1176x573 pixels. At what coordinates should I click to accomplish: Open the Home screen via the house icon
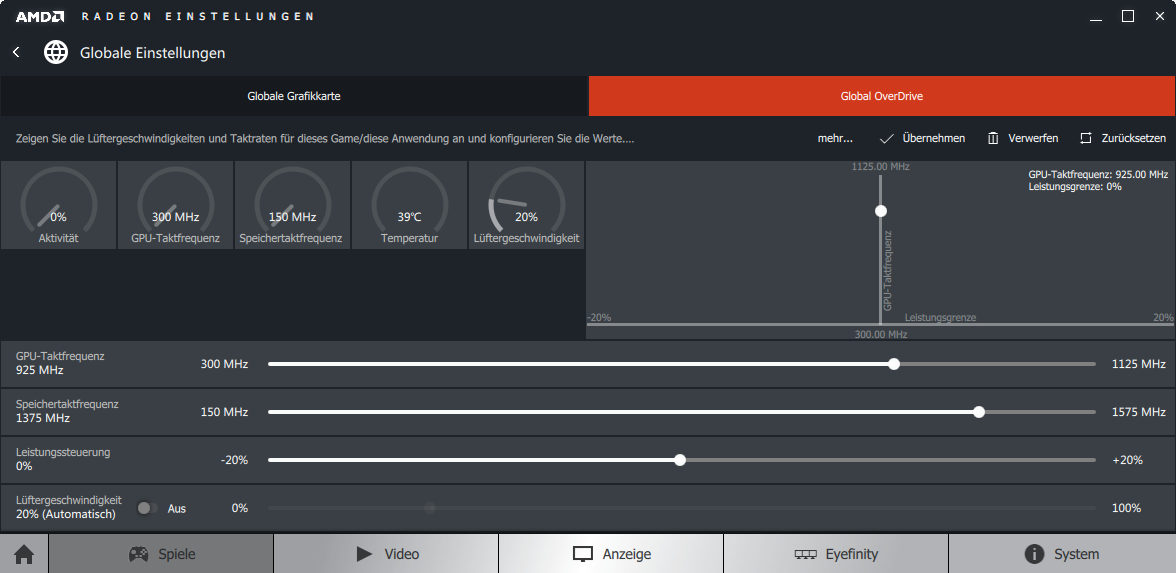point(24,554)
